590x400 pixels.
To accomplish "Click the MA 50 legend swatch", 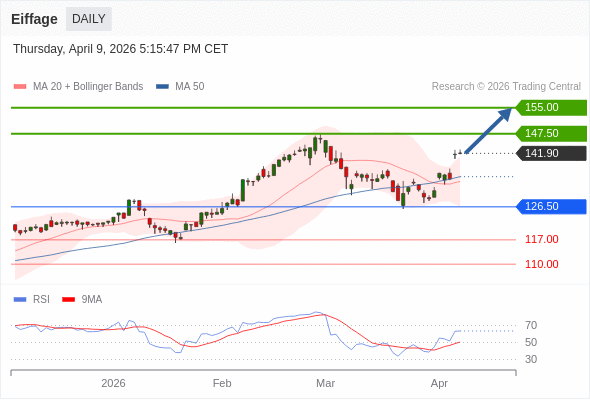I will pos(162,87).
